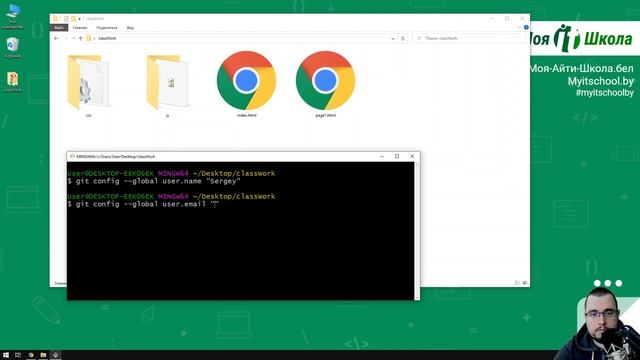Go up one folder level in Explorer
This screenshot has width=640, height=360.
80,38
